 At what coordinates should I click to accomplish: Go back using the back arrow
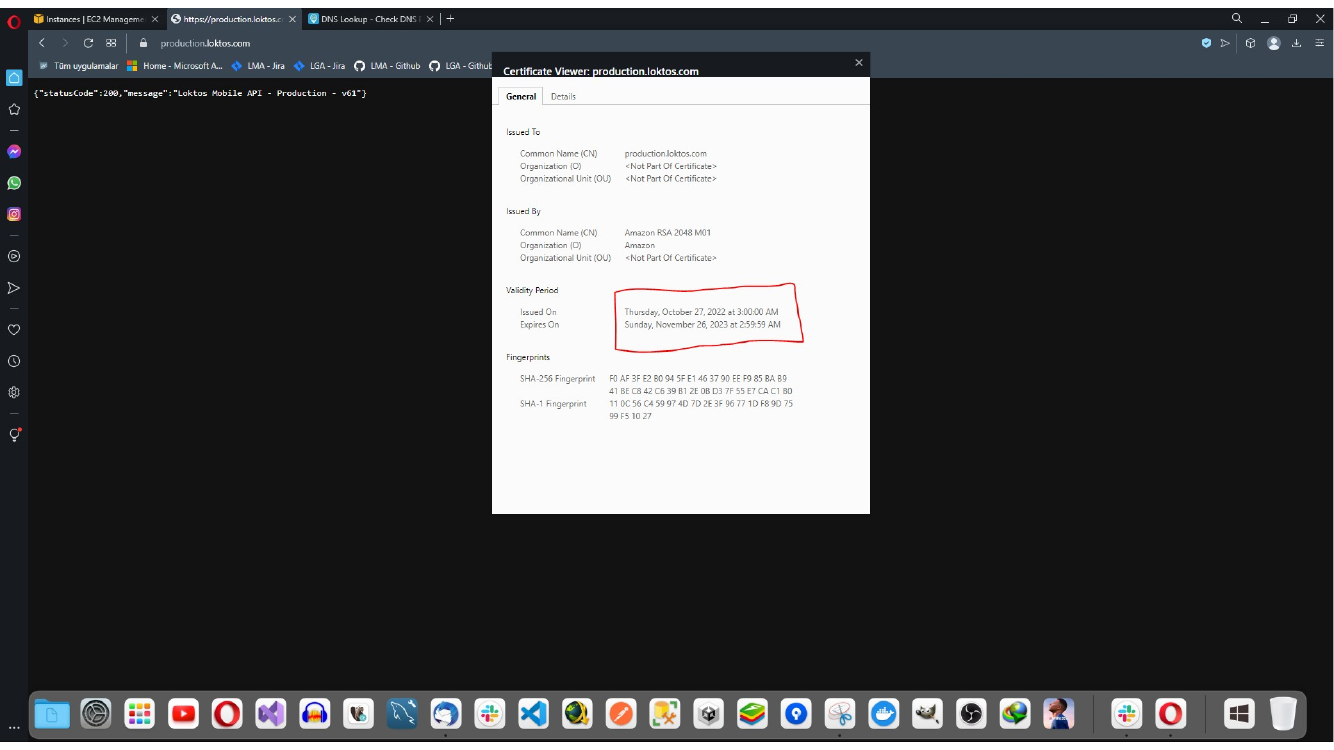pos(42,43)
